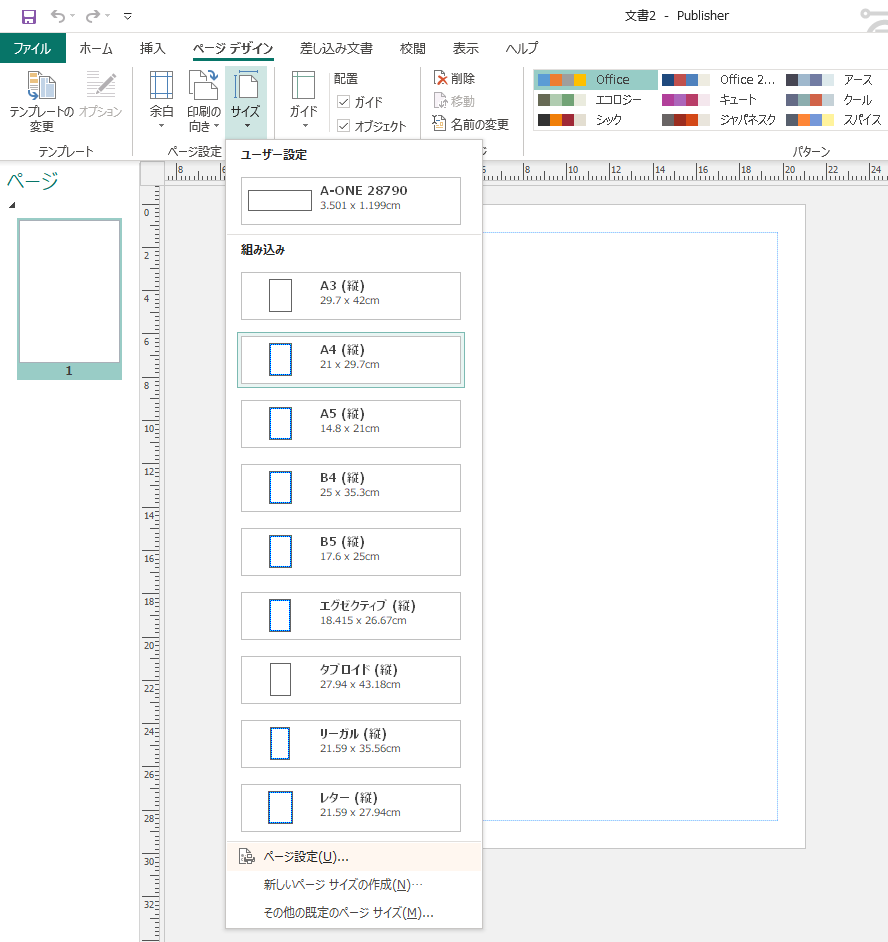Apply the Office color scheme
Screen dimensions: 888x942
595,79
